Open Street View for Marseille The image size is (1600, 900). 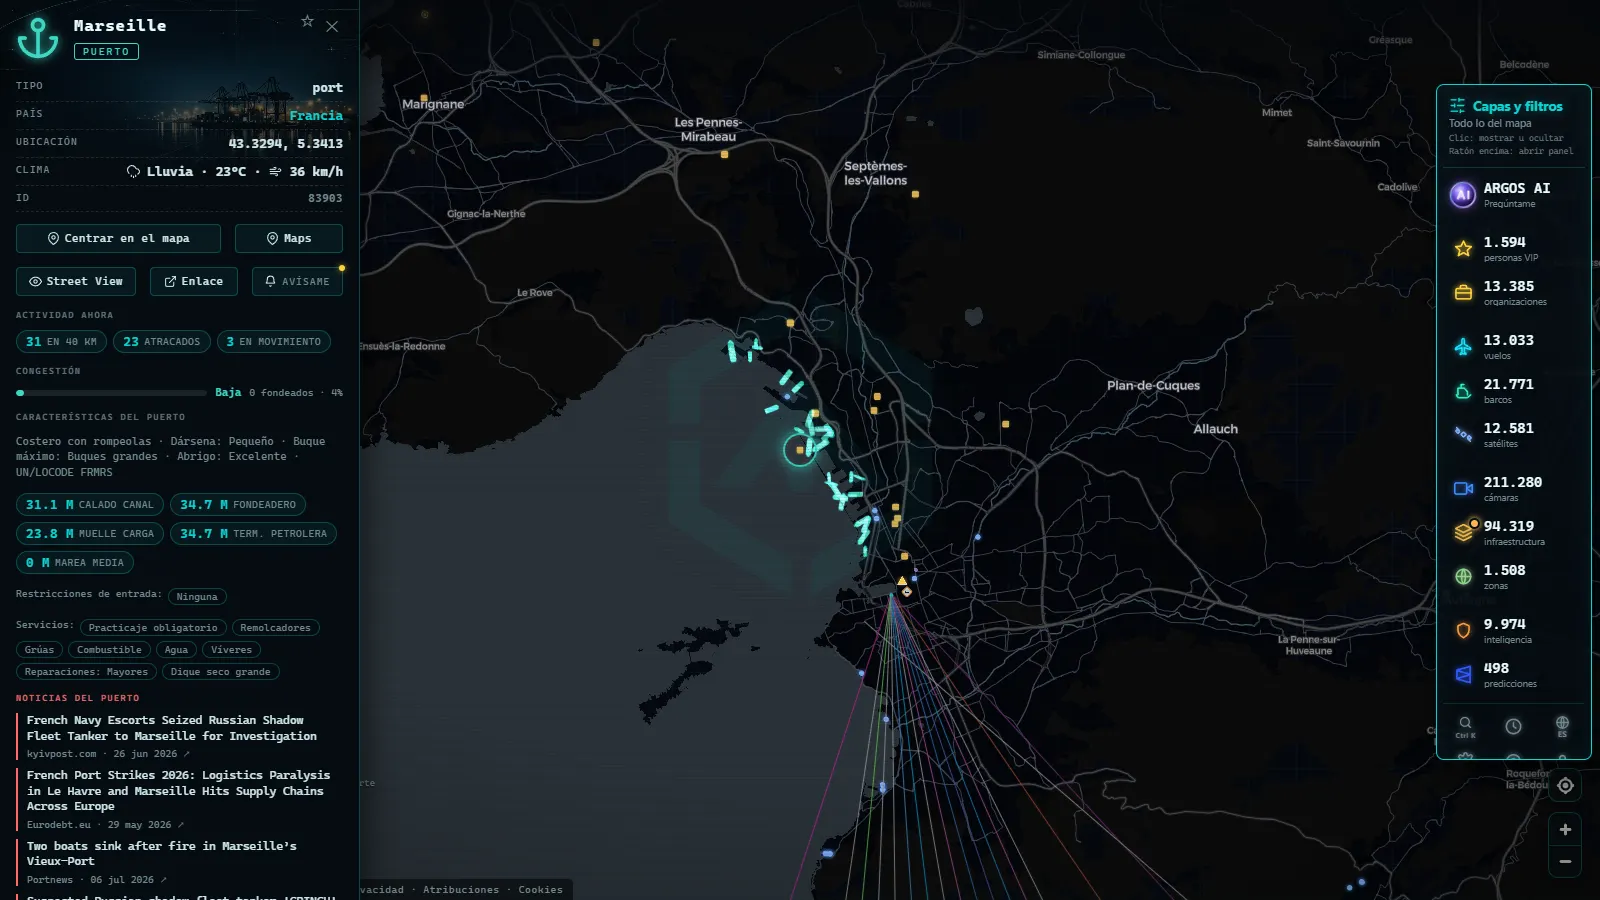coord(77,281)
